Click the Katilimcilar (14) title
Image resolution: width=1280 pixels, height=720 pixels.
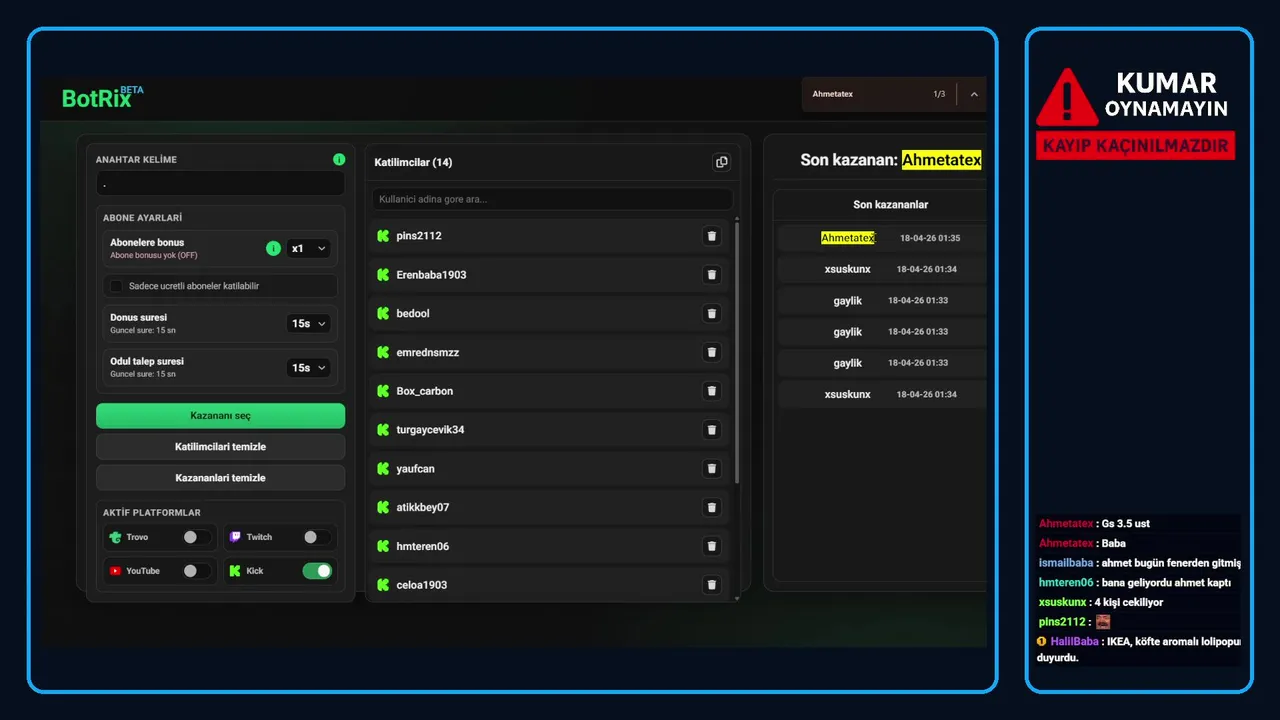point(413,162)
